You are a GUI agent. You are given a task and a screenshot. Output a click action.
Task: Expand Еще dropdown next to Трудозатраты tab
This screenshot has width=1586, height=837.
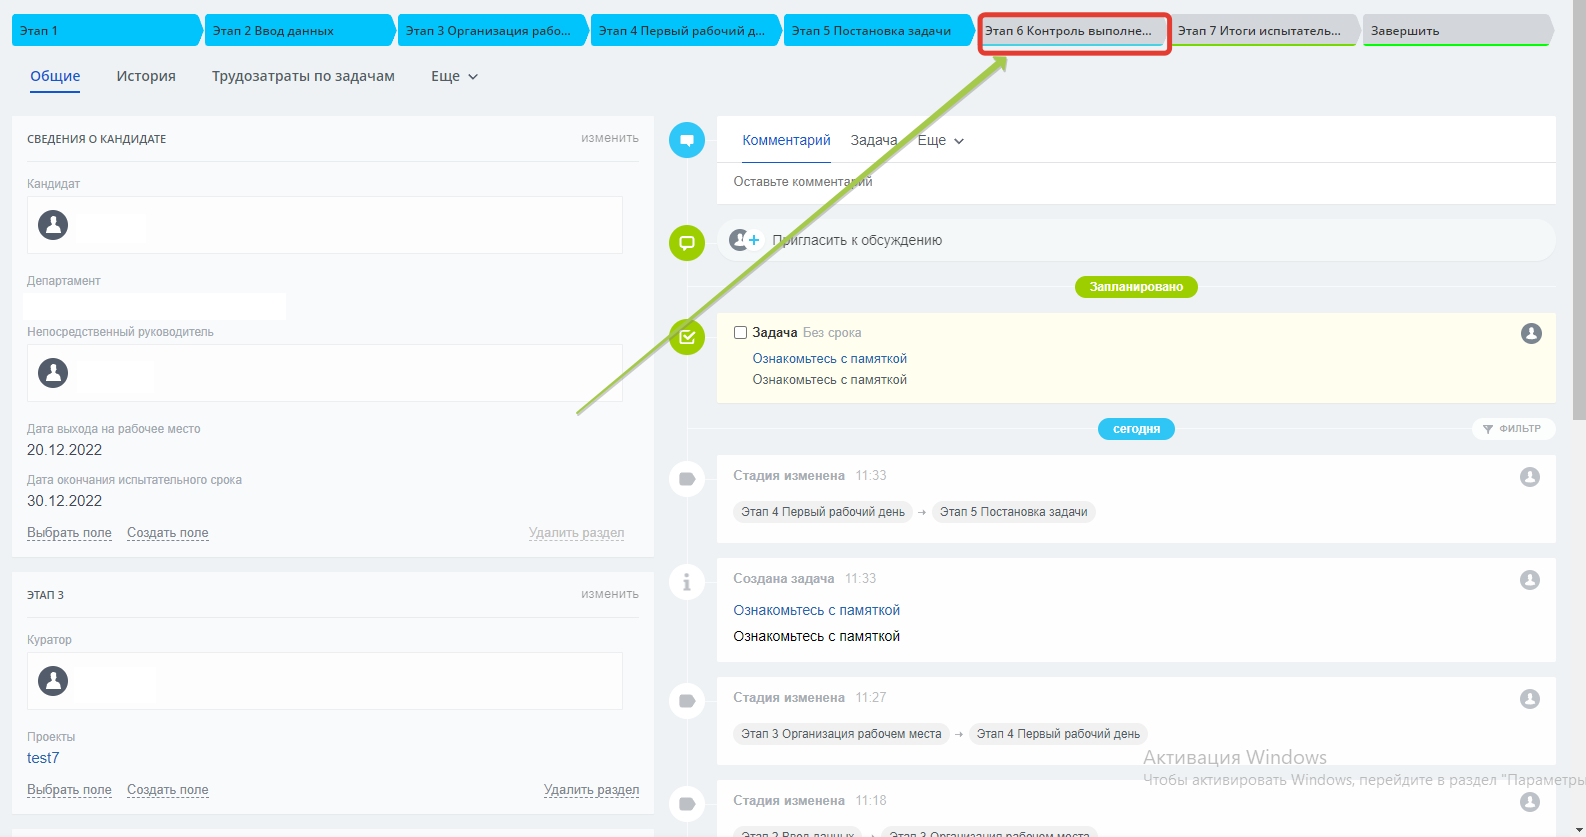point(455,76)
